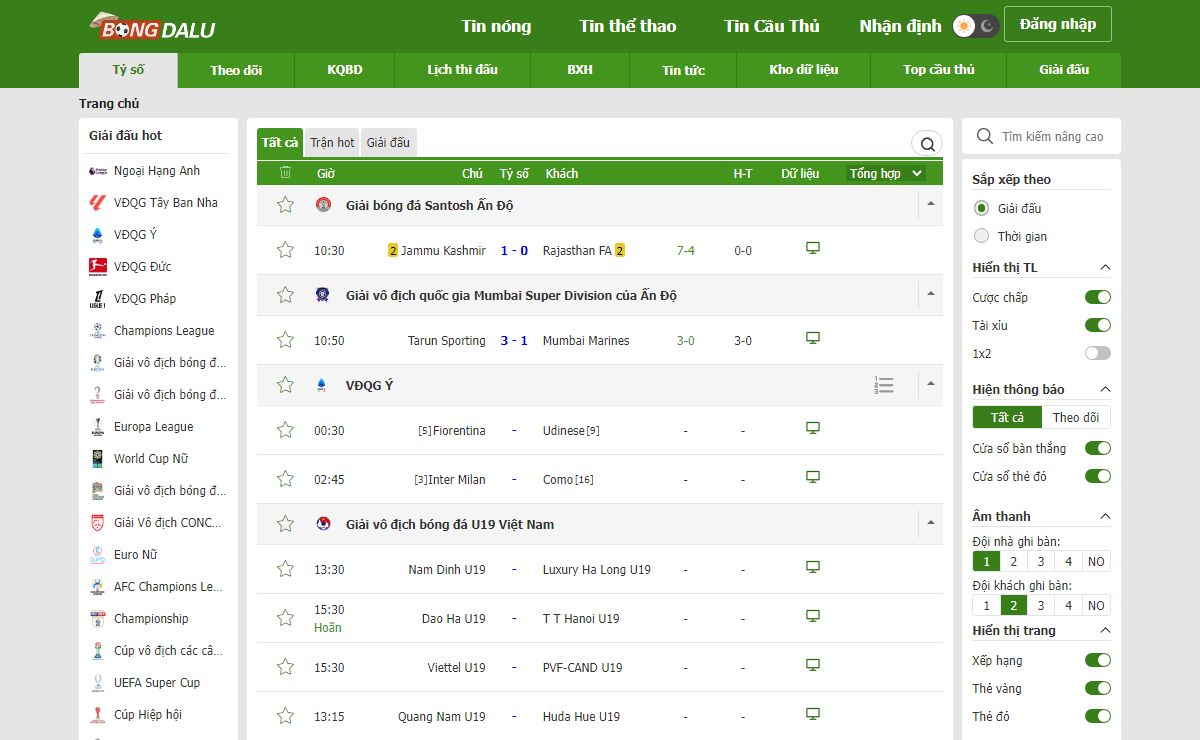Star the Quang Nam U19 match
The height and width of the screenshot is (740, 1200).
[285, 716]
